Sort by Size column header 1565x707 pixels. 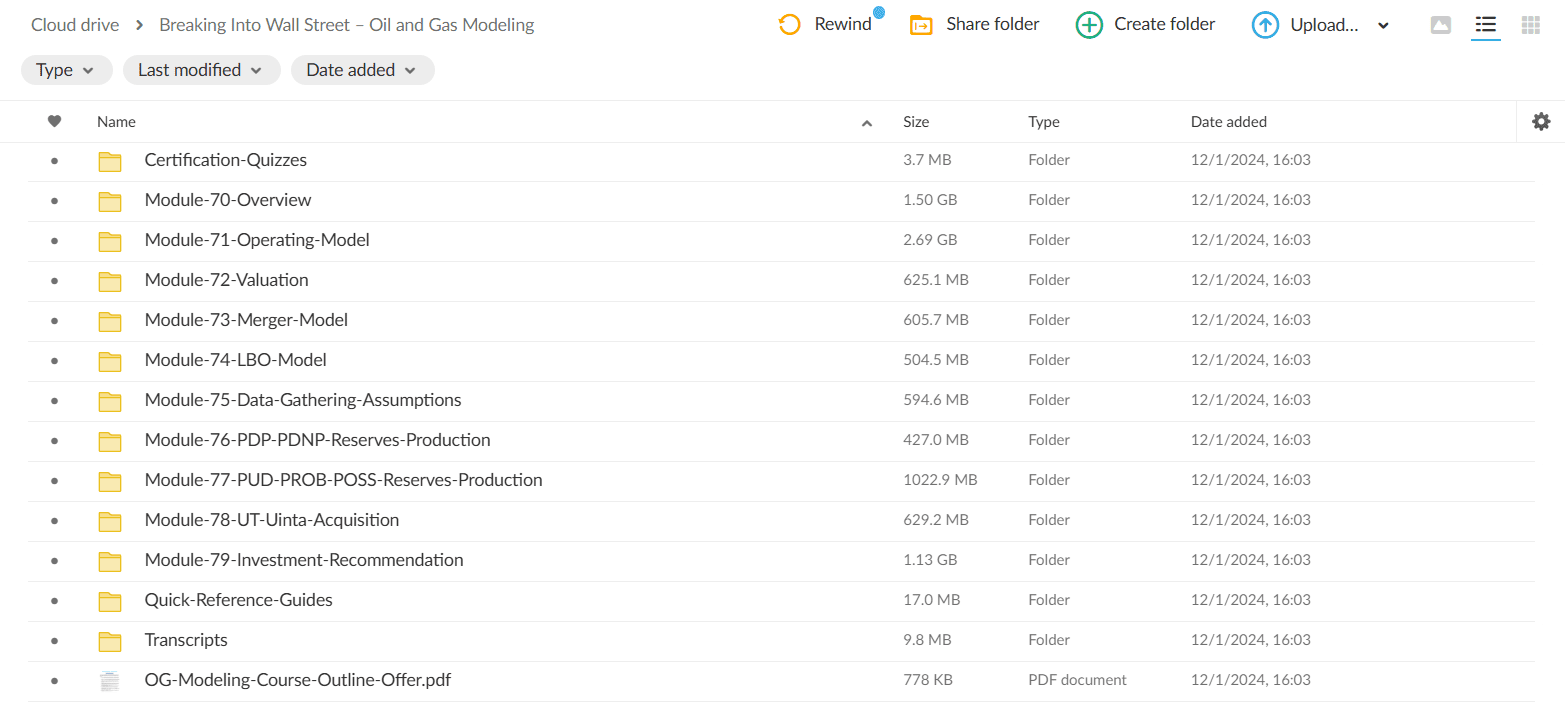pos(916,122)
